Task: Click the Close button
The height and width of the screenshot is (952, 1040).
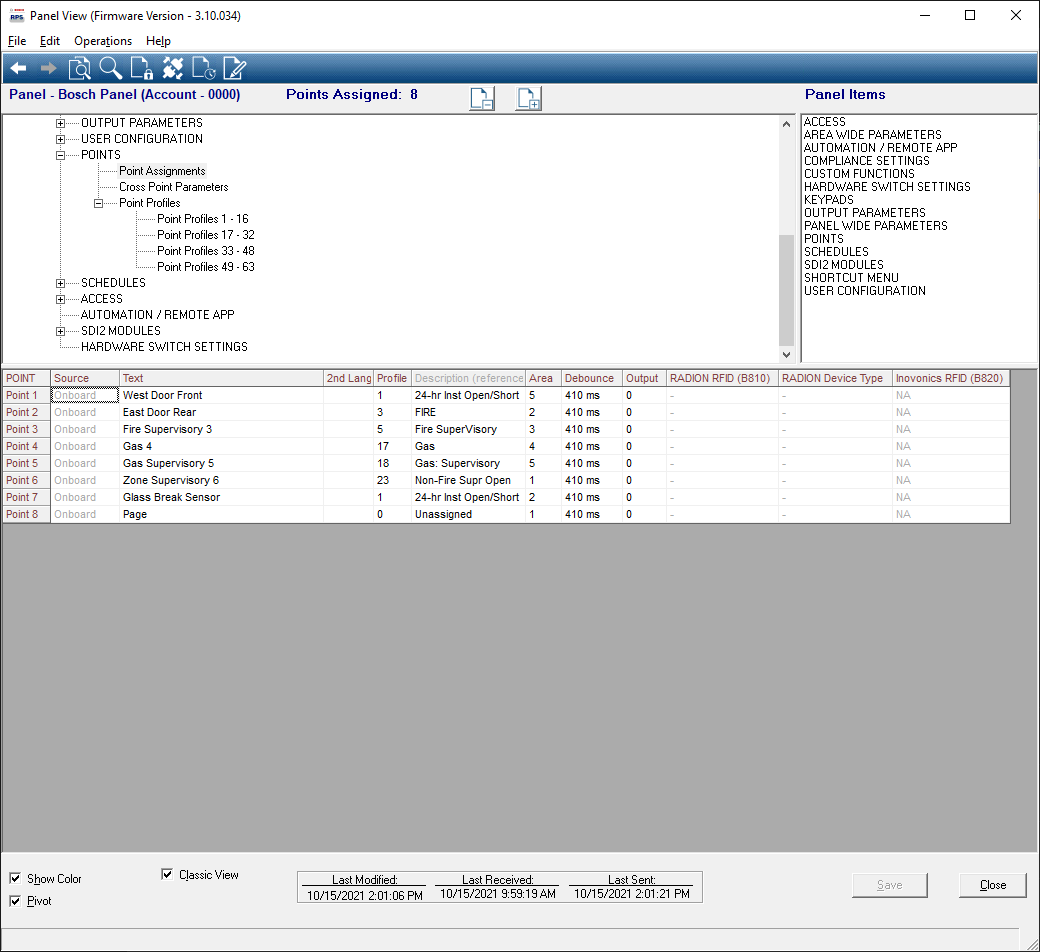Action: pos(992,885)
